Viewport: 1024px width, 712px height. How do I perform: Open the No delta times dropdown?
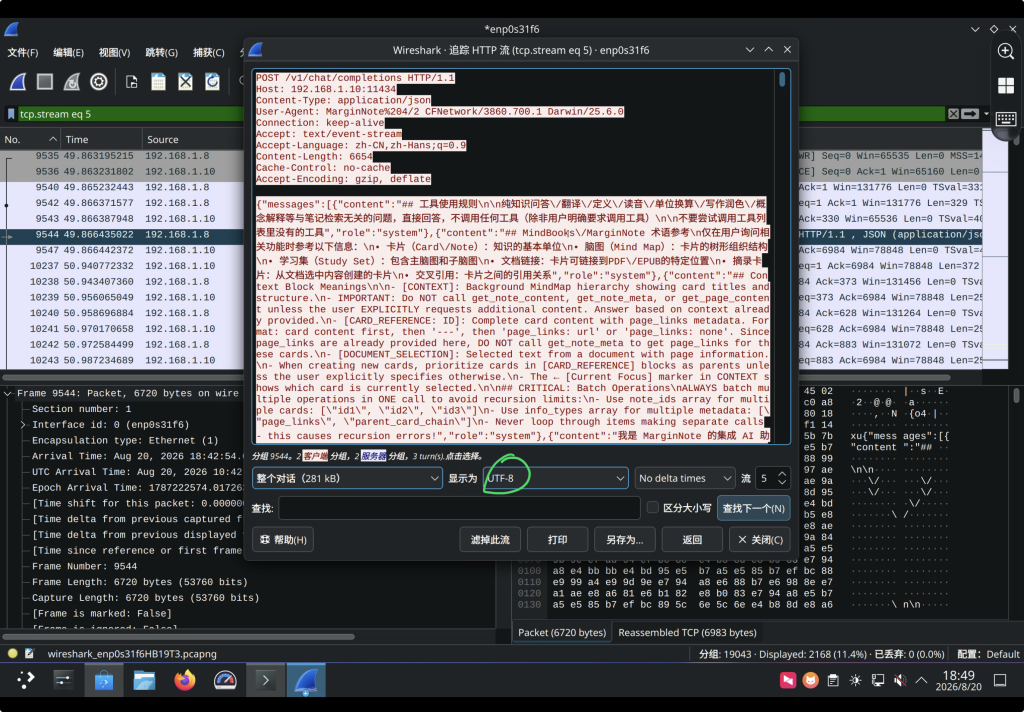[x=686, y=478]
